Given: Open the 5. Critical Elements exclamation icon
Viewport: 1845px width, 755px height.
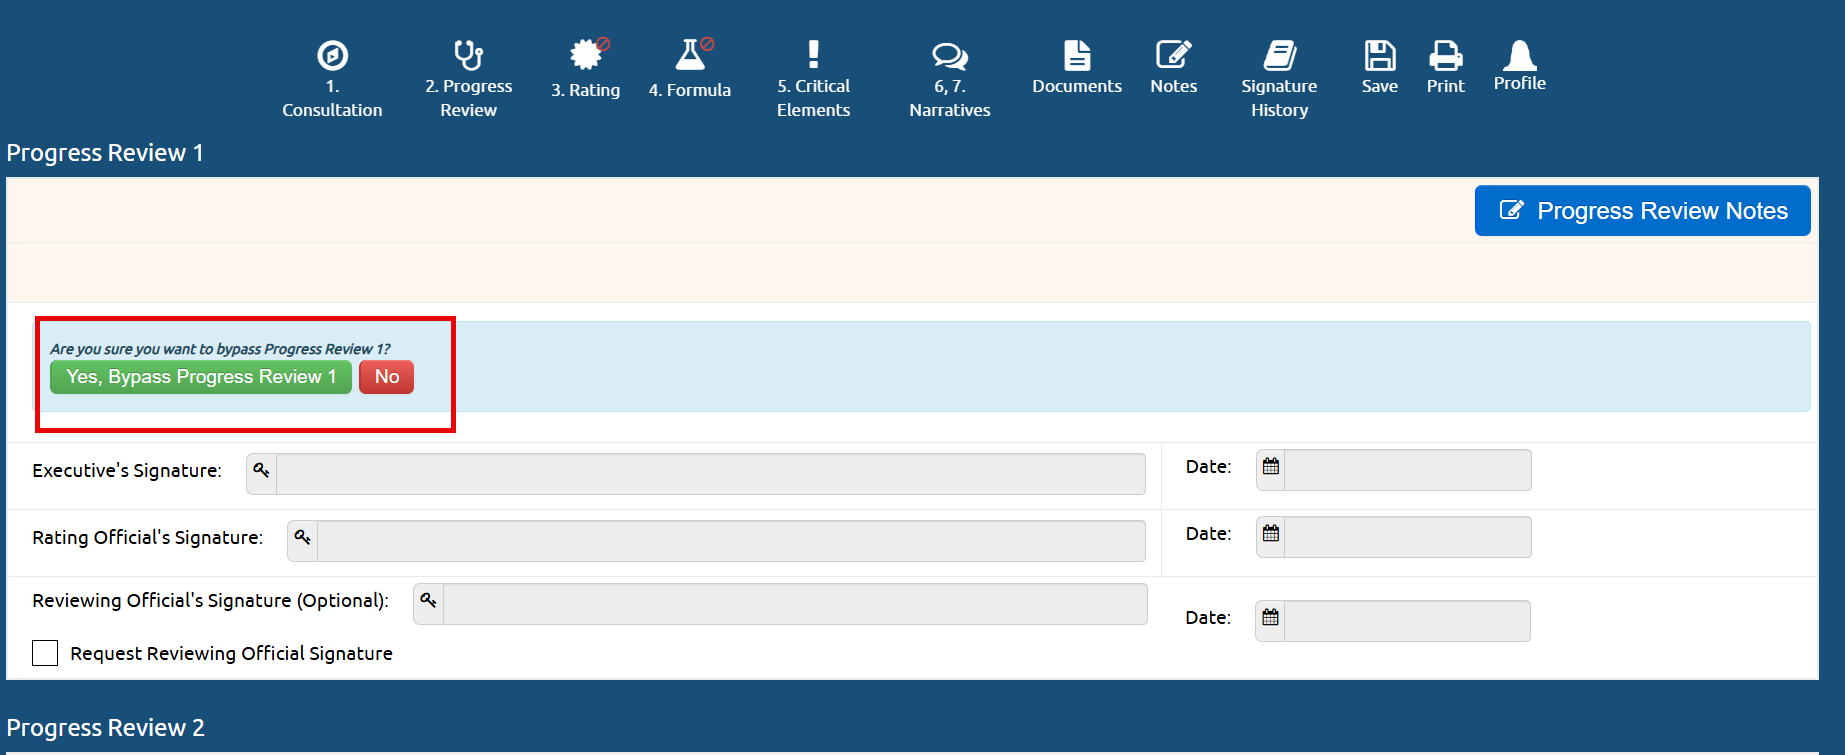Looking at the screenshot, I should 813,54.
